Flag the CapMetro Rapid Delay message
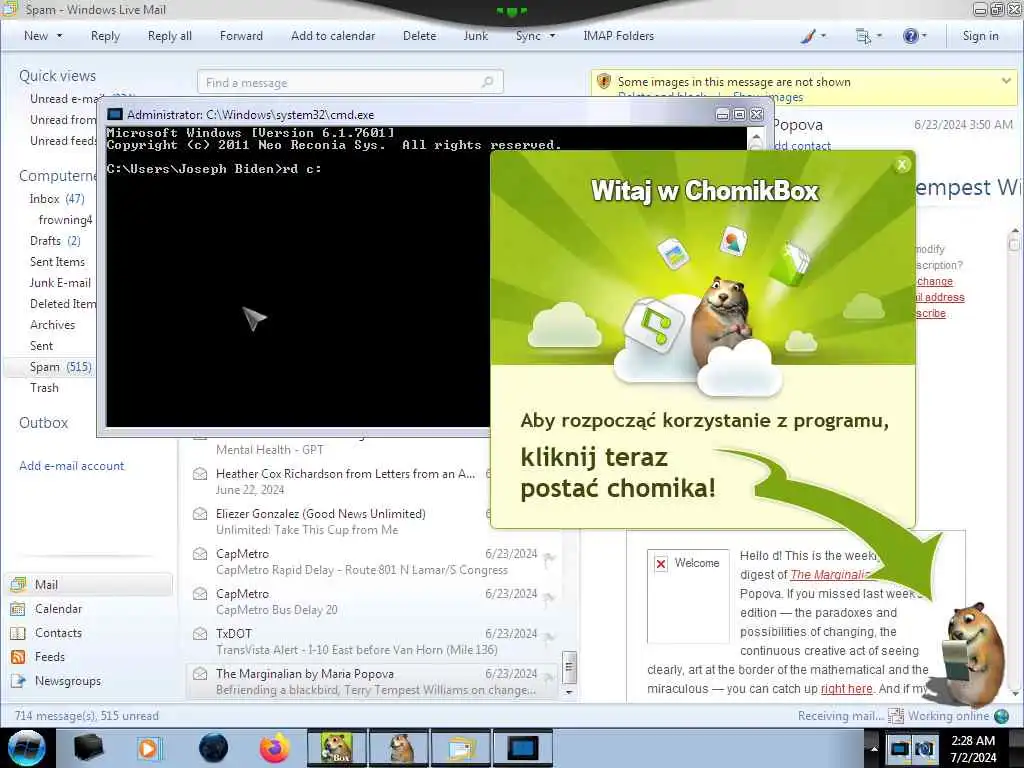1024x768 pixels. 549,558
